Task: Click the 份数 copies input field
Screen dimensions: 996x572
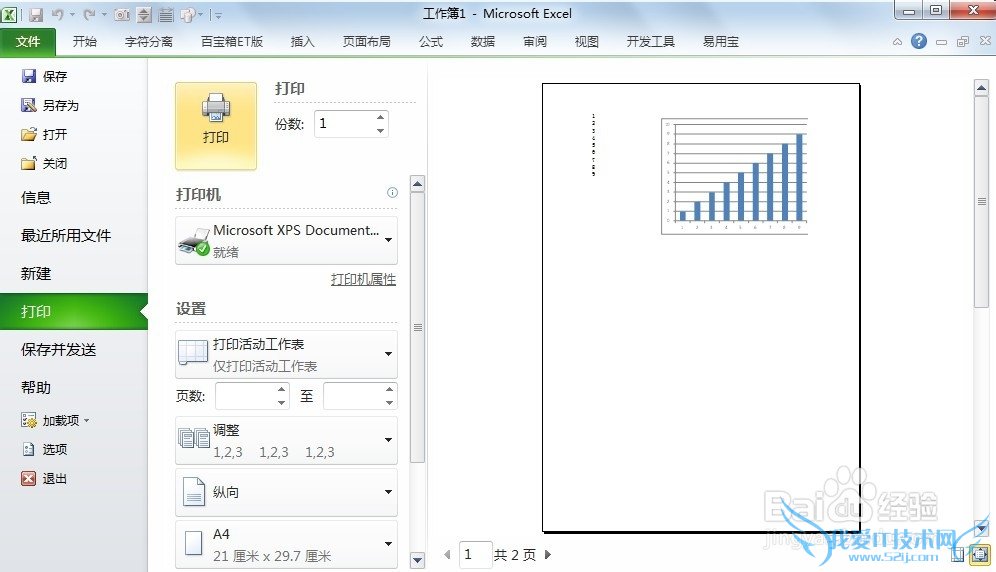Action: click(x=344, y=124)
